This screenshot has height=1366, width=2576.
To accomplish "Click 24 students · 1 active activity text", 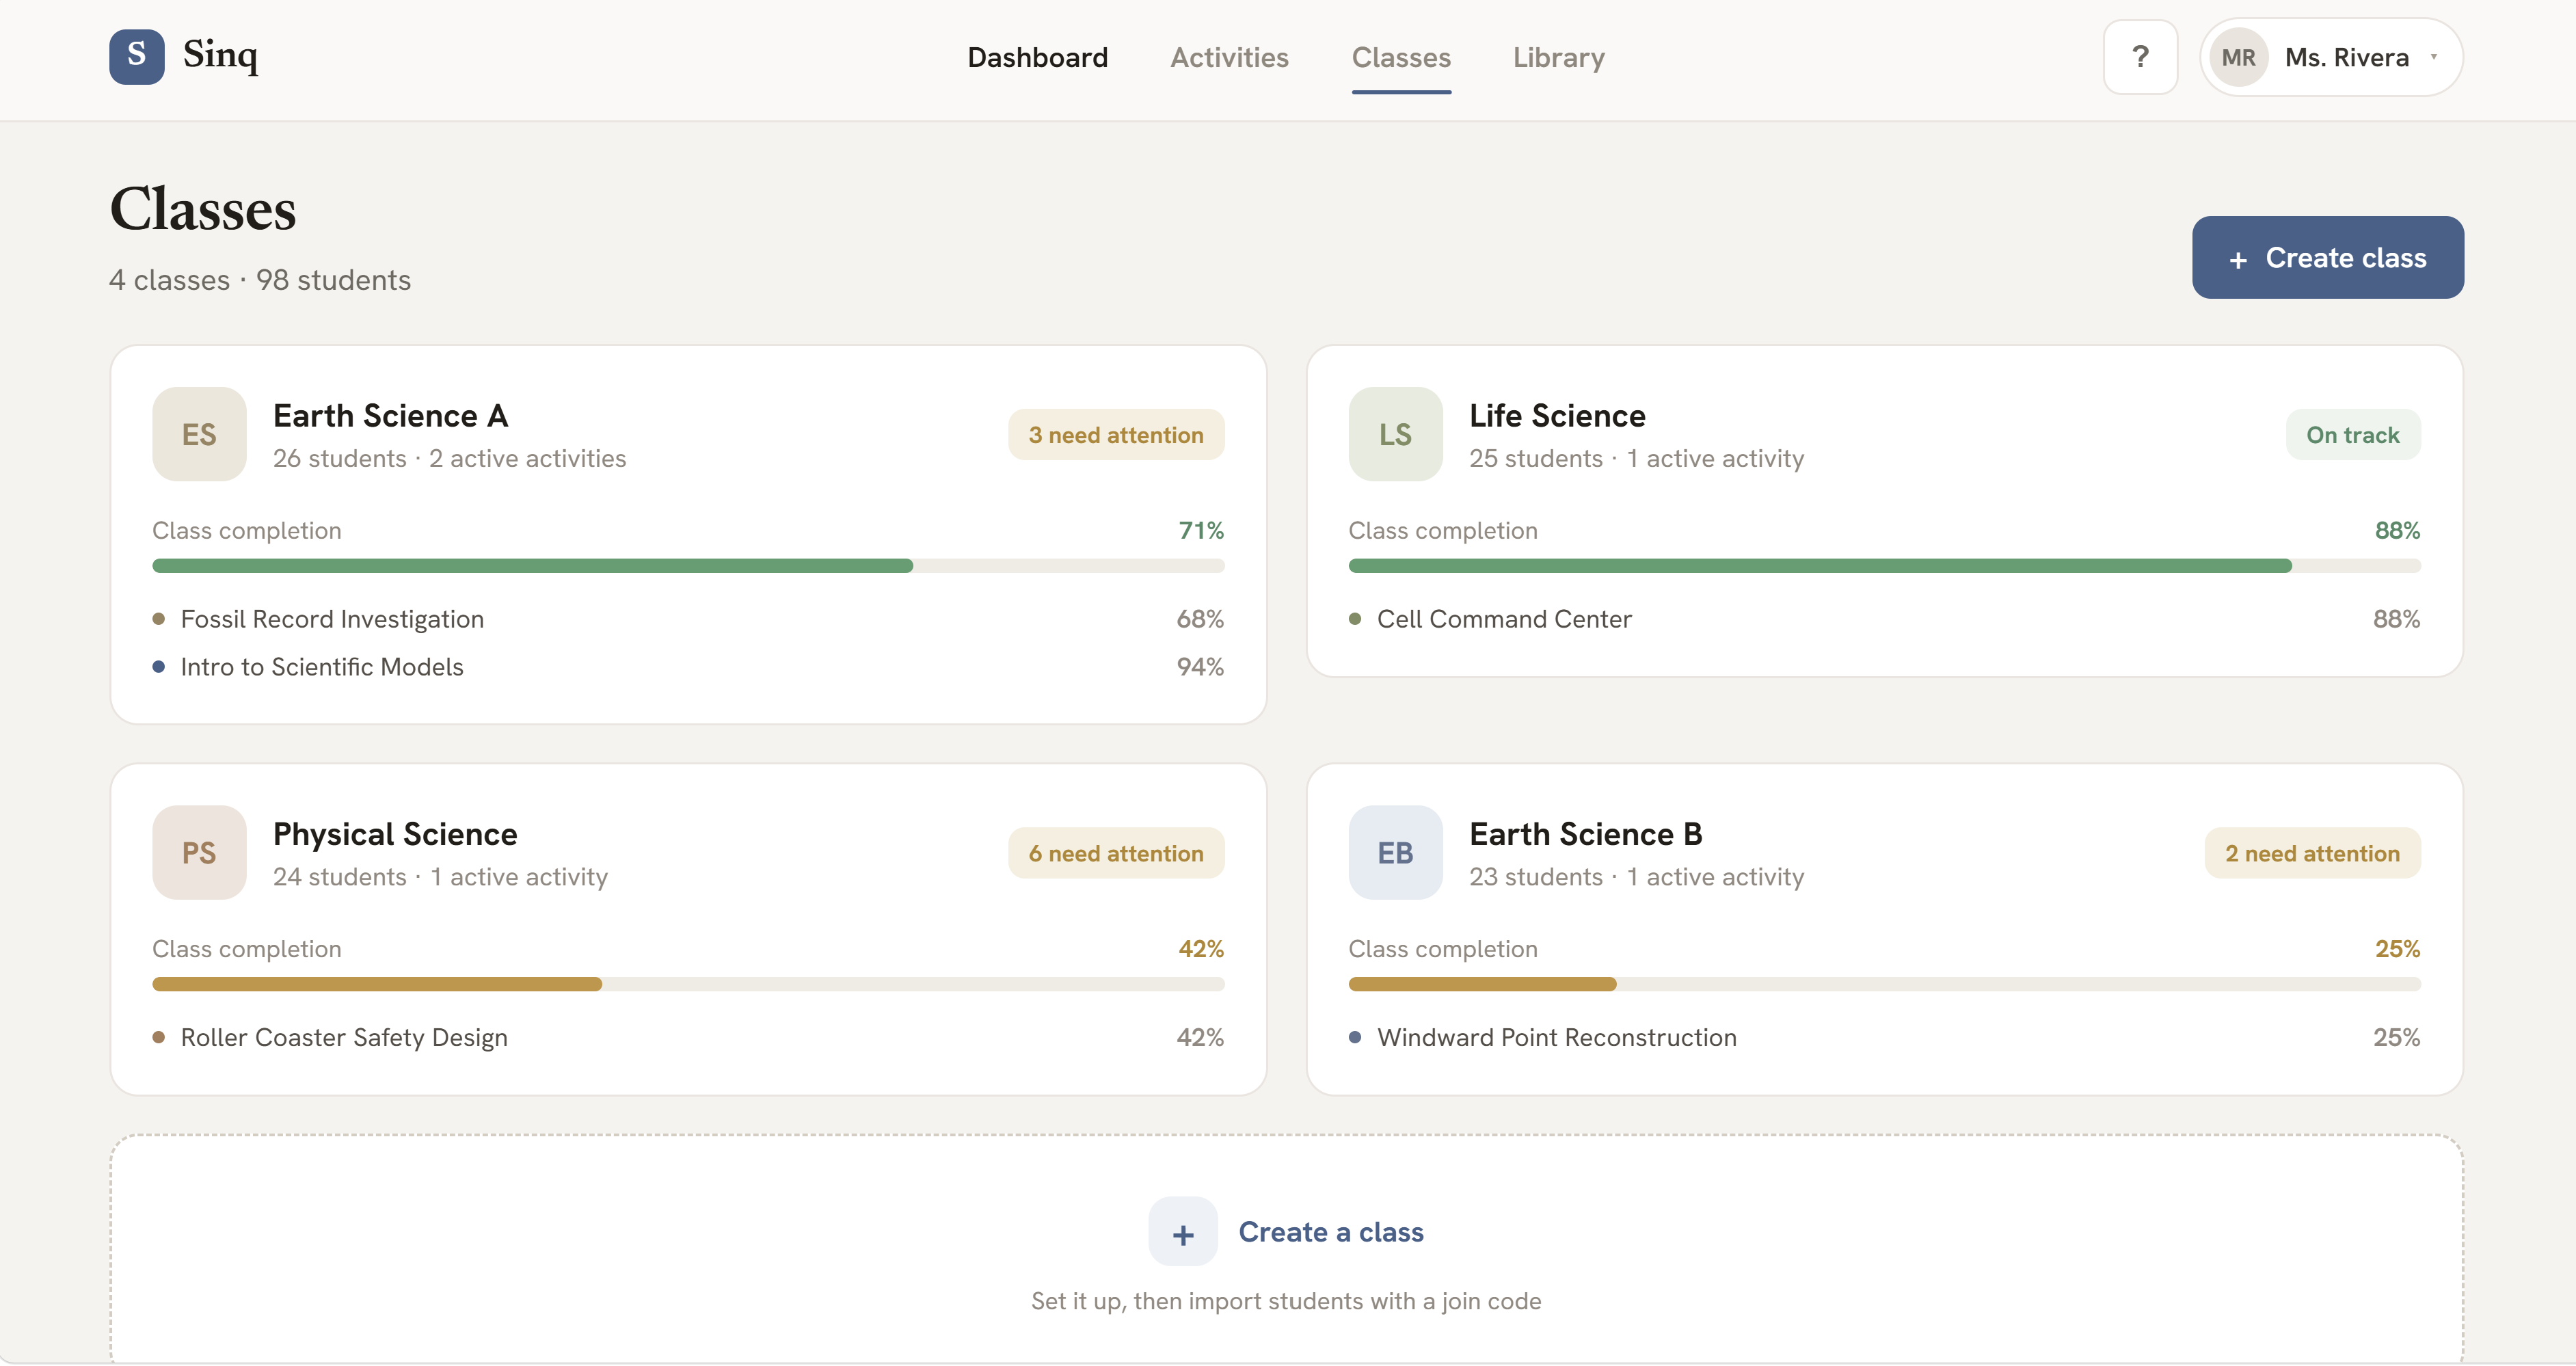I will tap(440, 877).
